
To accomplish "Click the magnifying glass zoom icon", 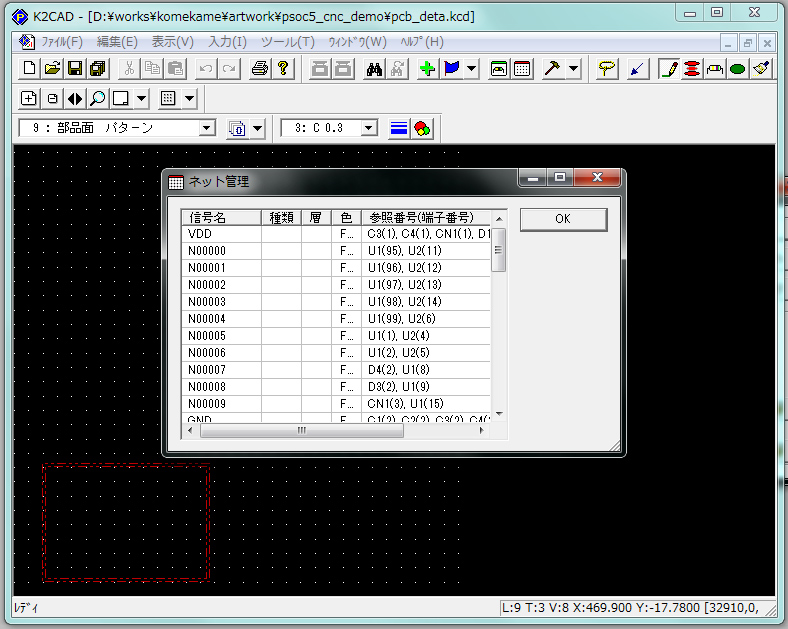I will [98, 98].
